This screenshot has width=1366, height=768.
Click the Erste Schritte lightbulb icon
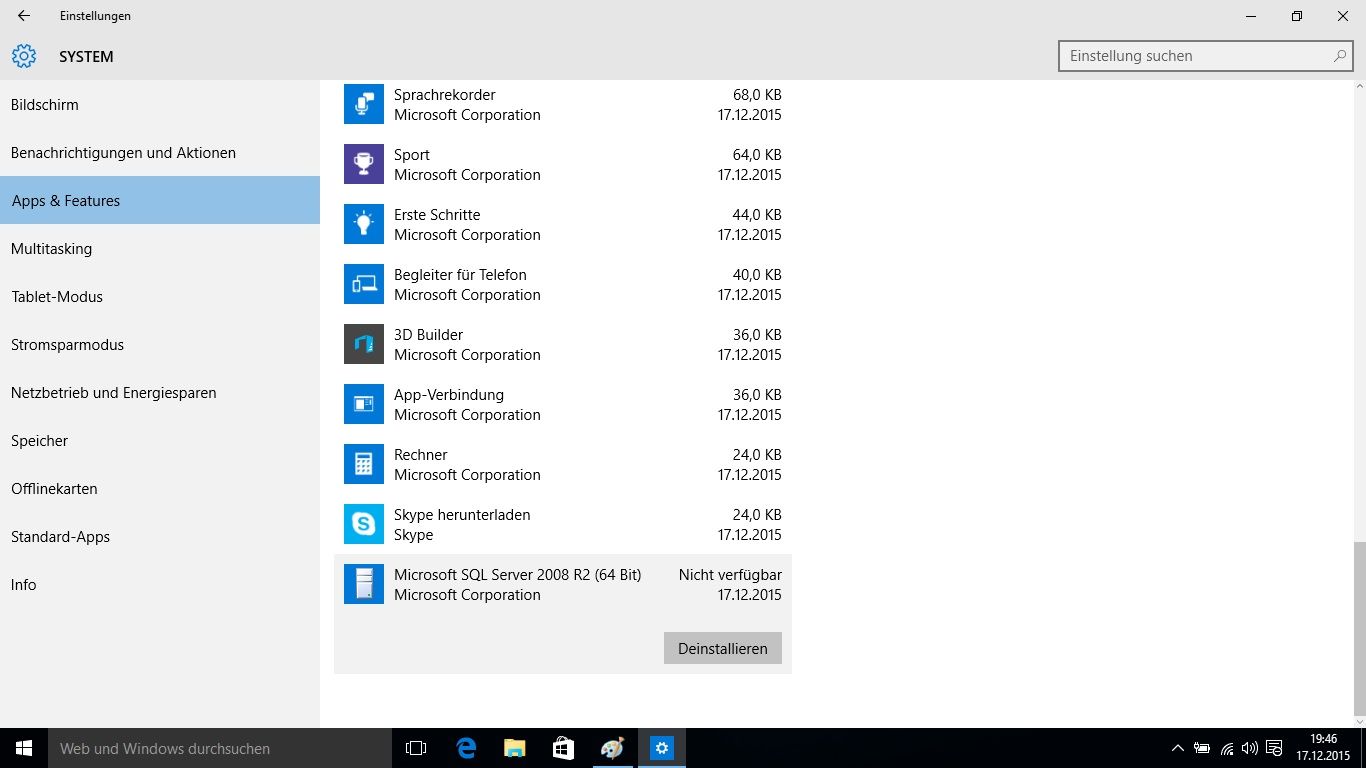(x=364, y=224)
